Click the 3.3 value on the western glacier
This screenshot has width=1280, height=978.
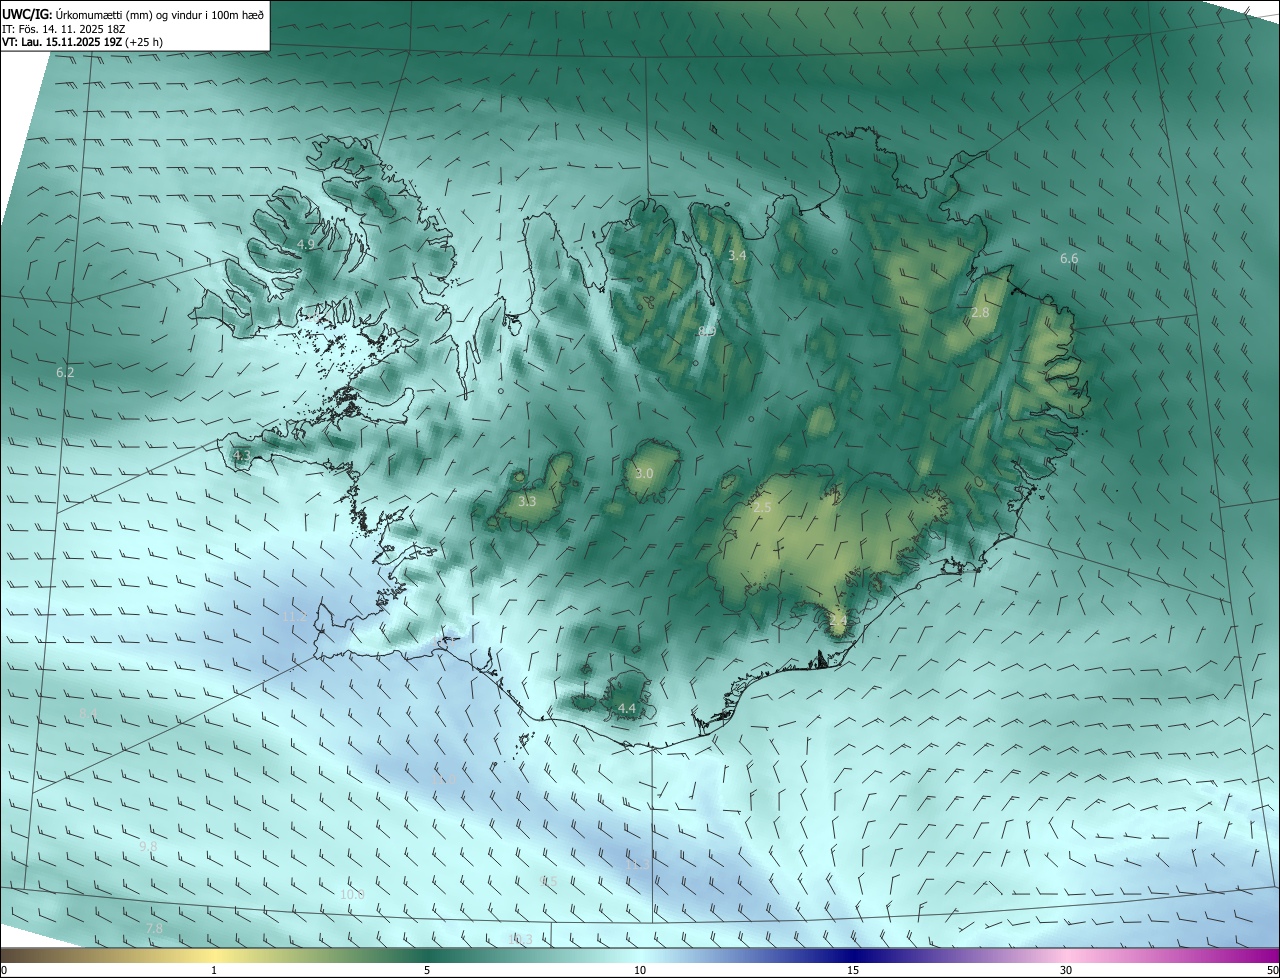[x=527, y=501]
